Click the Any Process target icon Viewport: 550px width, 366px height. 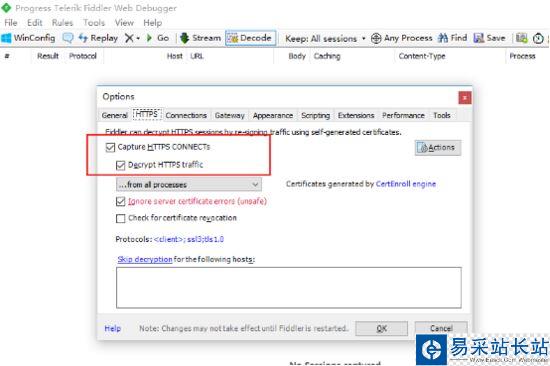(x=376, y=38)
